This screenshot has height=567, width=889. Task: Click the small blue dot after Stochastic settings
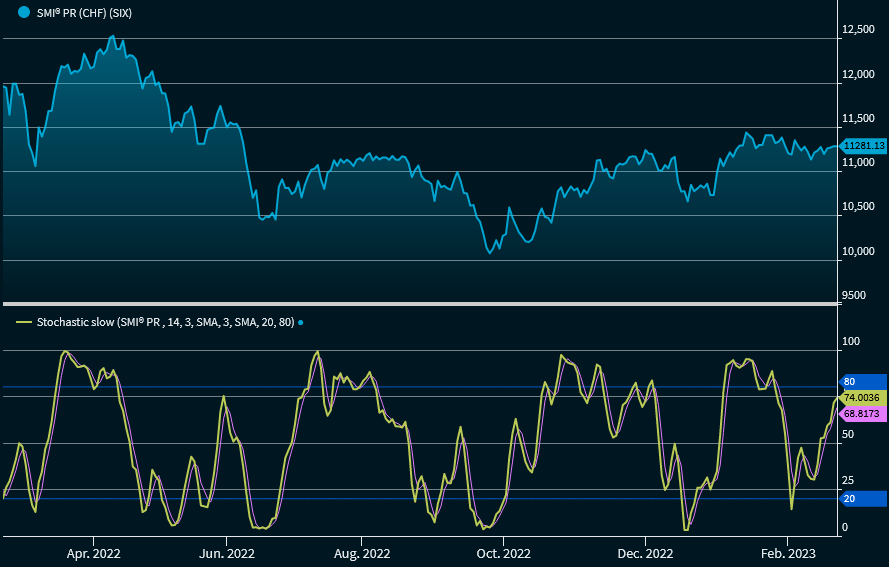[301, 323]
